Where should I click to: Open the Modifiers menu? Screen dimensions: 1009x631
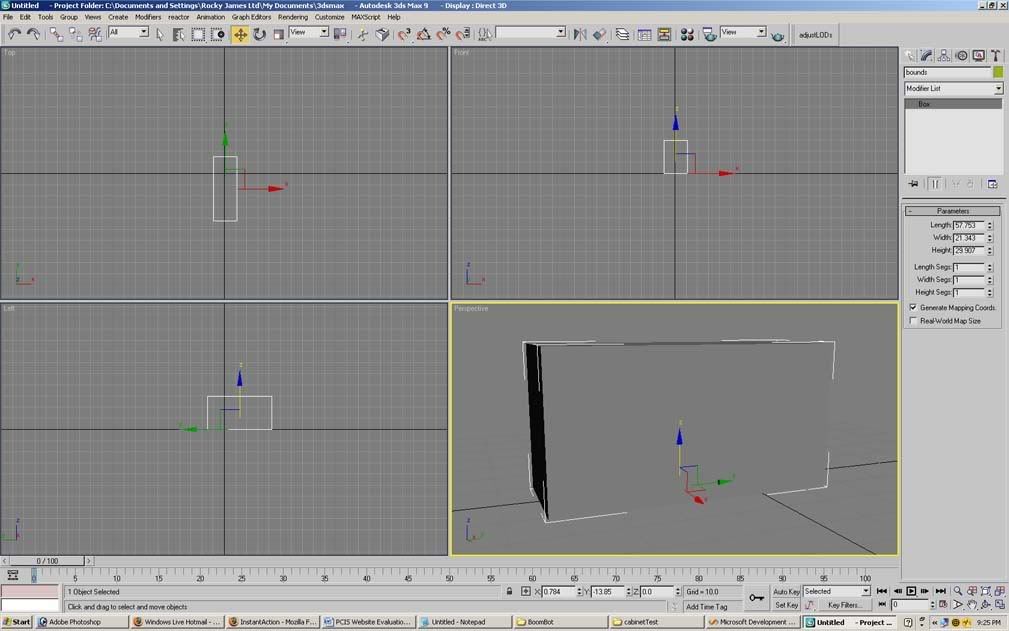tap(148, 17)
